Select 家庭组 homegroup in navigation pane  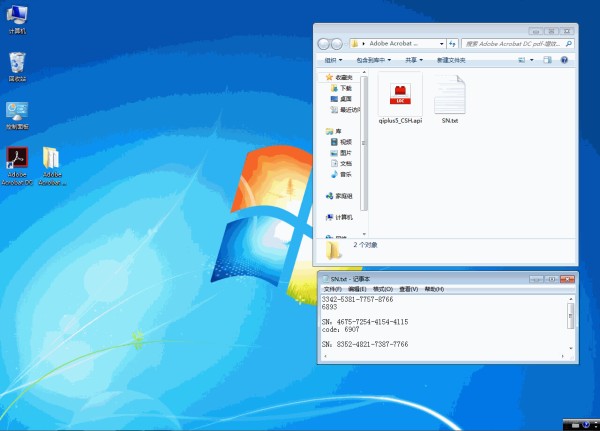coord(339,196)
